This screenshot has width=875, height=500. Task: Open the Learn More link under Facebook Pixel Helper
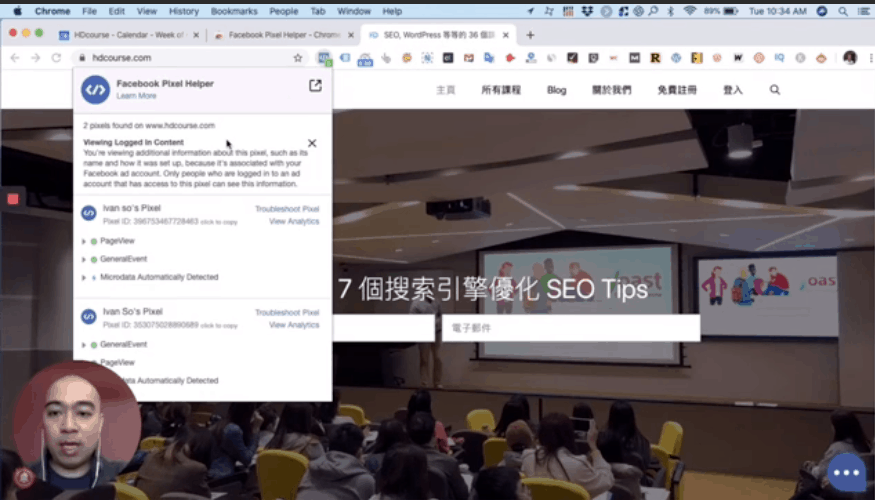[x=136, y=96]
